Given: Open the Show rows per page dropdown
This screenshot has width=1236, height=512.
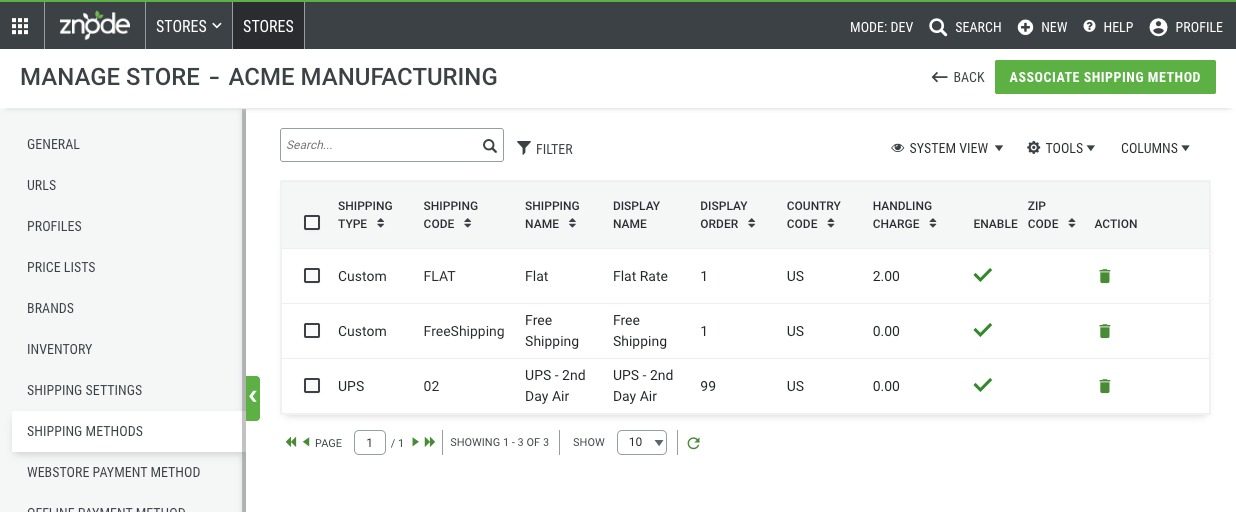Looking at the screenshot, I should click(642, 442).
